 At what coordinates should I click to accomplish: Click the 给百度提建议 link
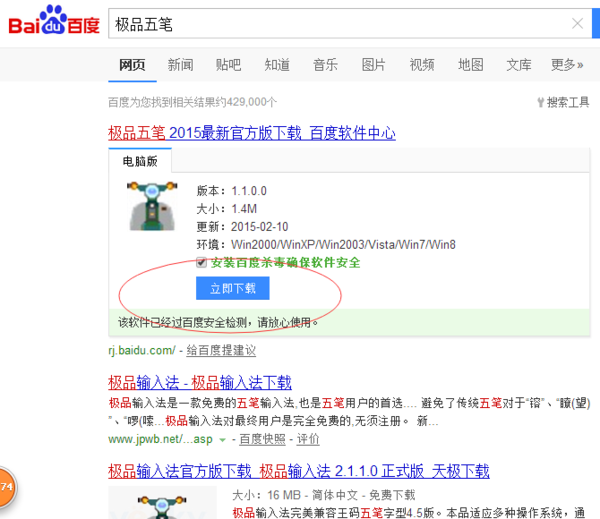[x=221, y=350]
